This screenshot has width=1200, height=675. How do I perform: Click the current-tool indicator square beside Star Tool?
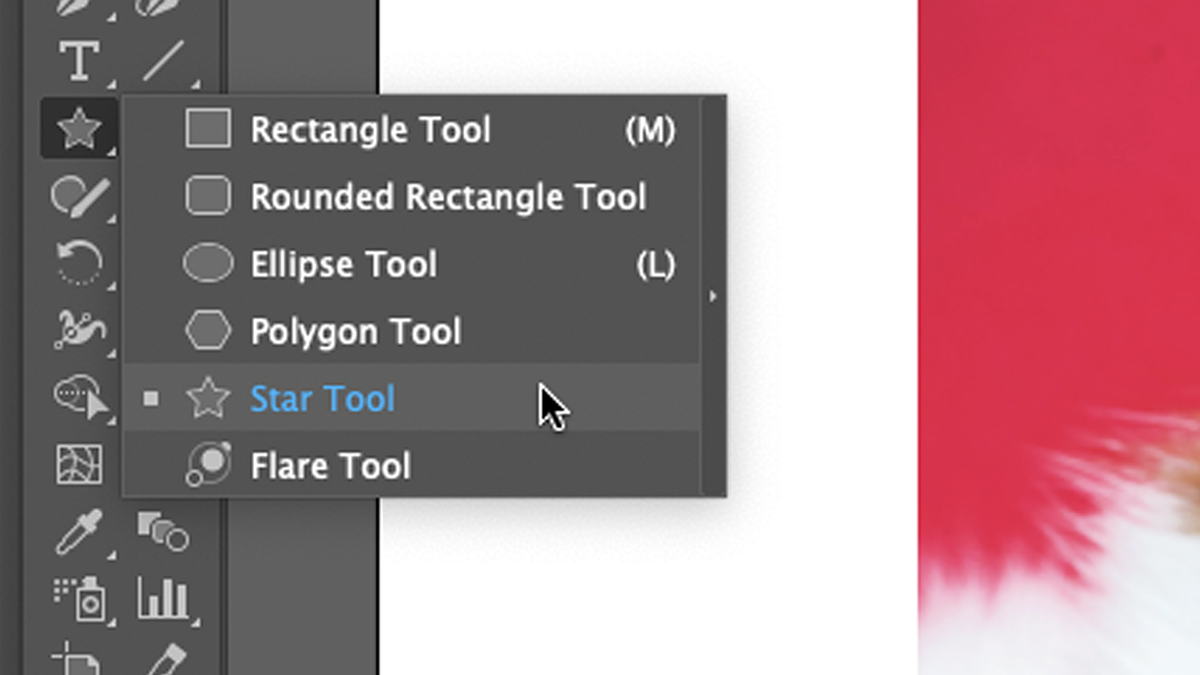tap(152, 398)
